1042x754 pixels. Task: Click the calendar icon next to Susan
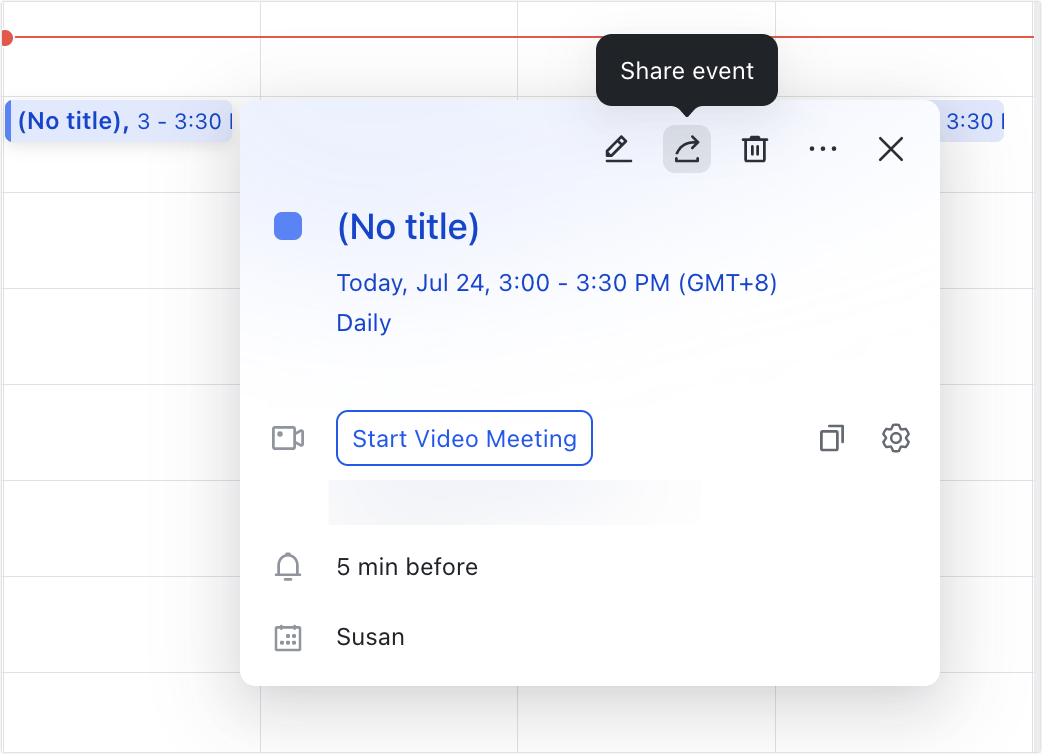(288, 638)
